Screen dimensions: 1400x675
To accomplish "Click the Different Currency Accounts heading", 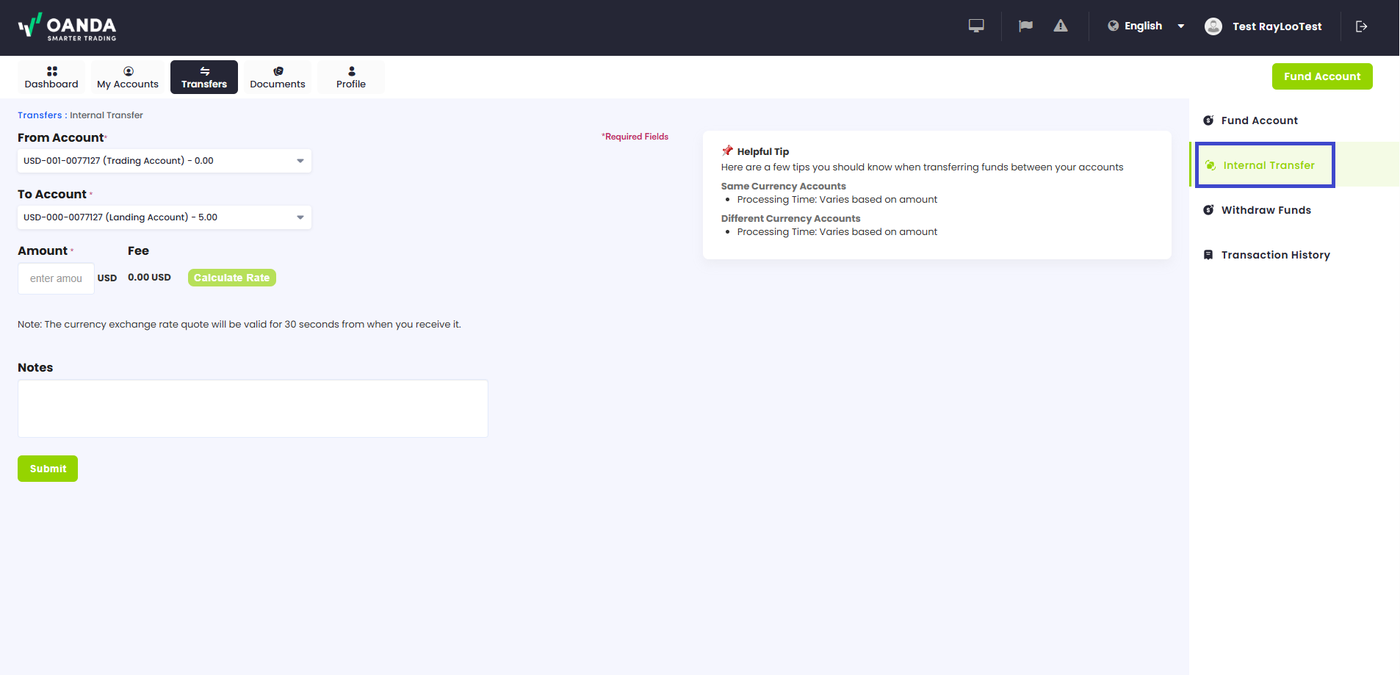I will tap(790, 218).
